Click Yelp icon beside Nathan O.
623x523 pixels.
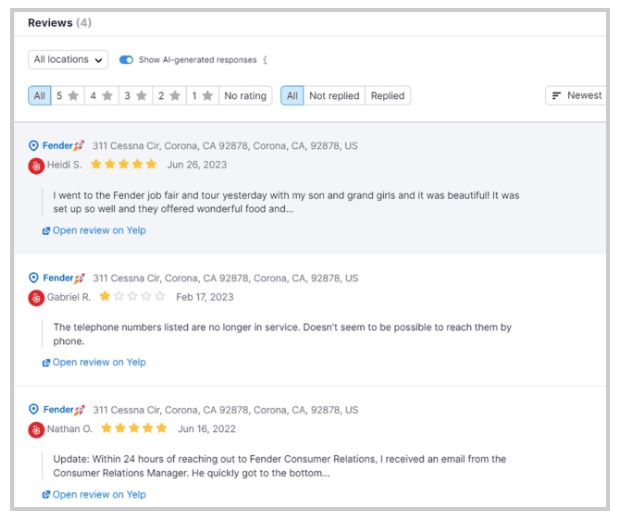(x=35, y=429)
